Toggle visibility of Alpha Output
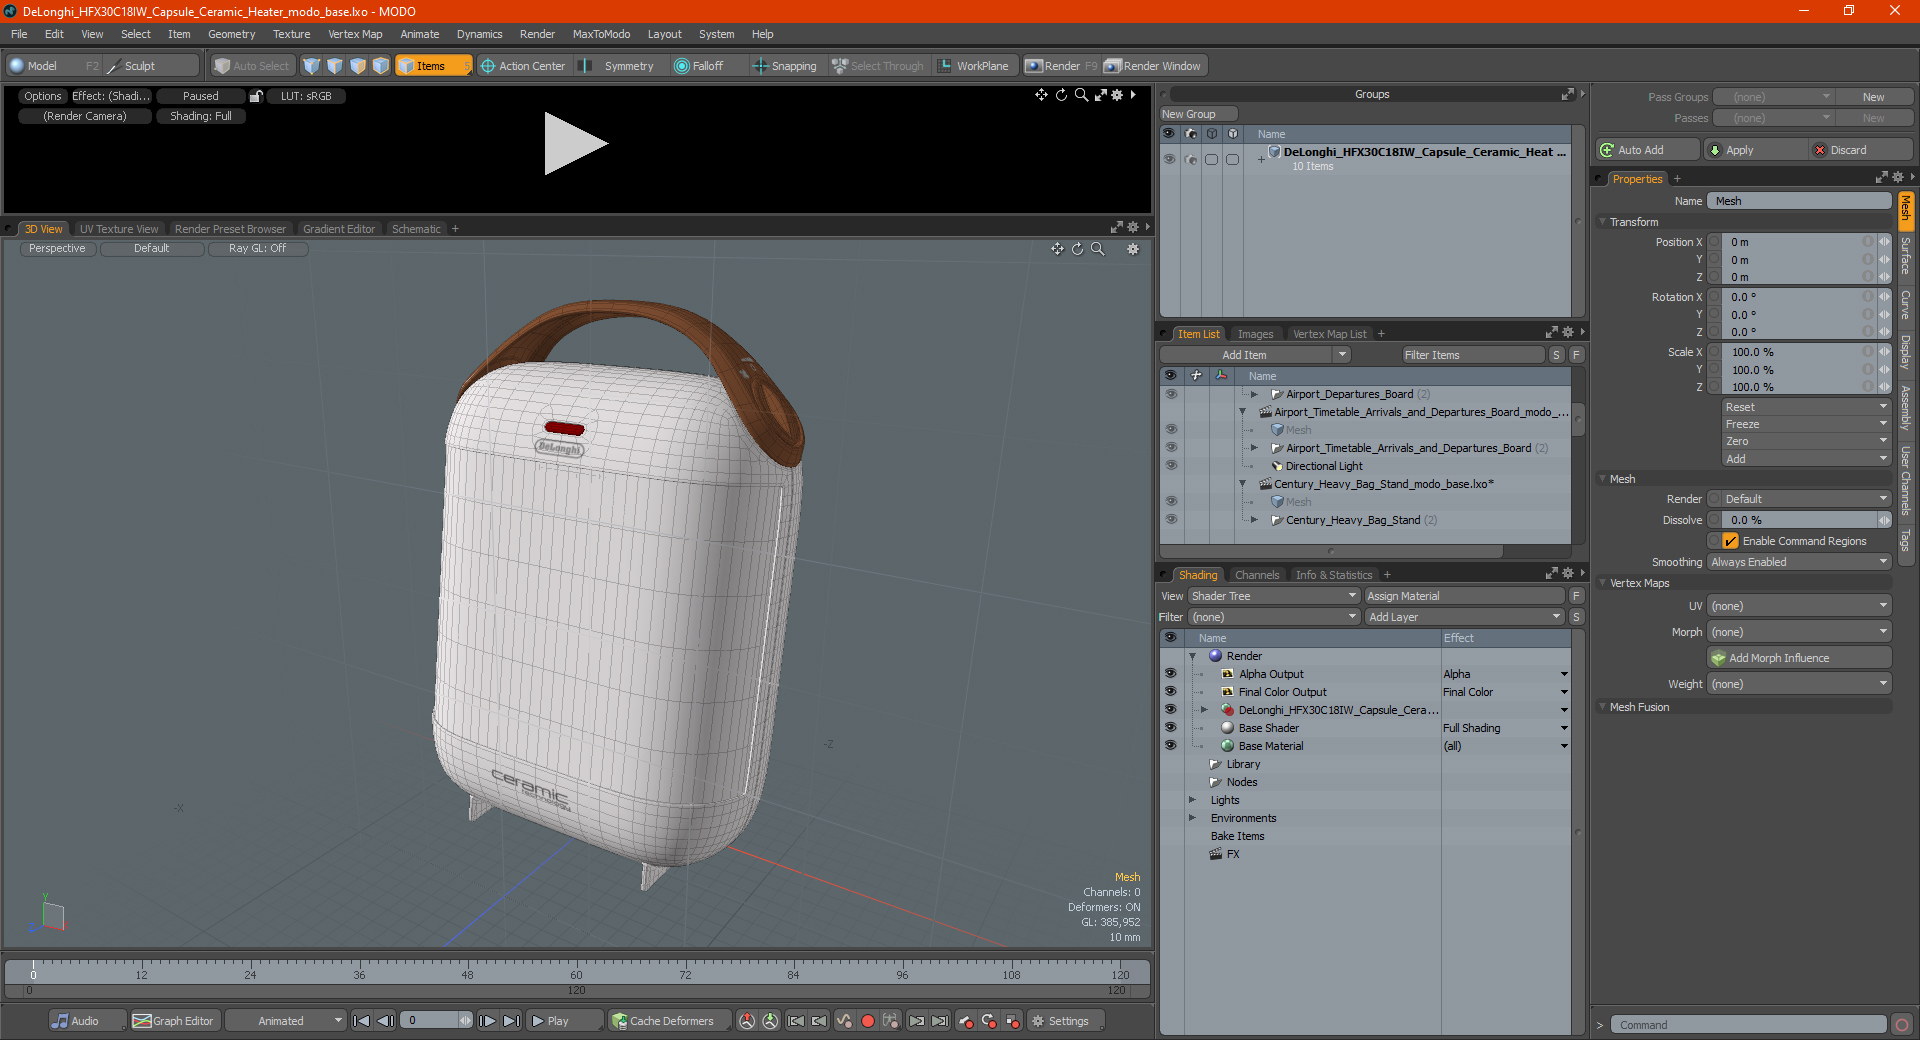Viewport: 1920px width, 1040px height. [x=1170, y=674]
